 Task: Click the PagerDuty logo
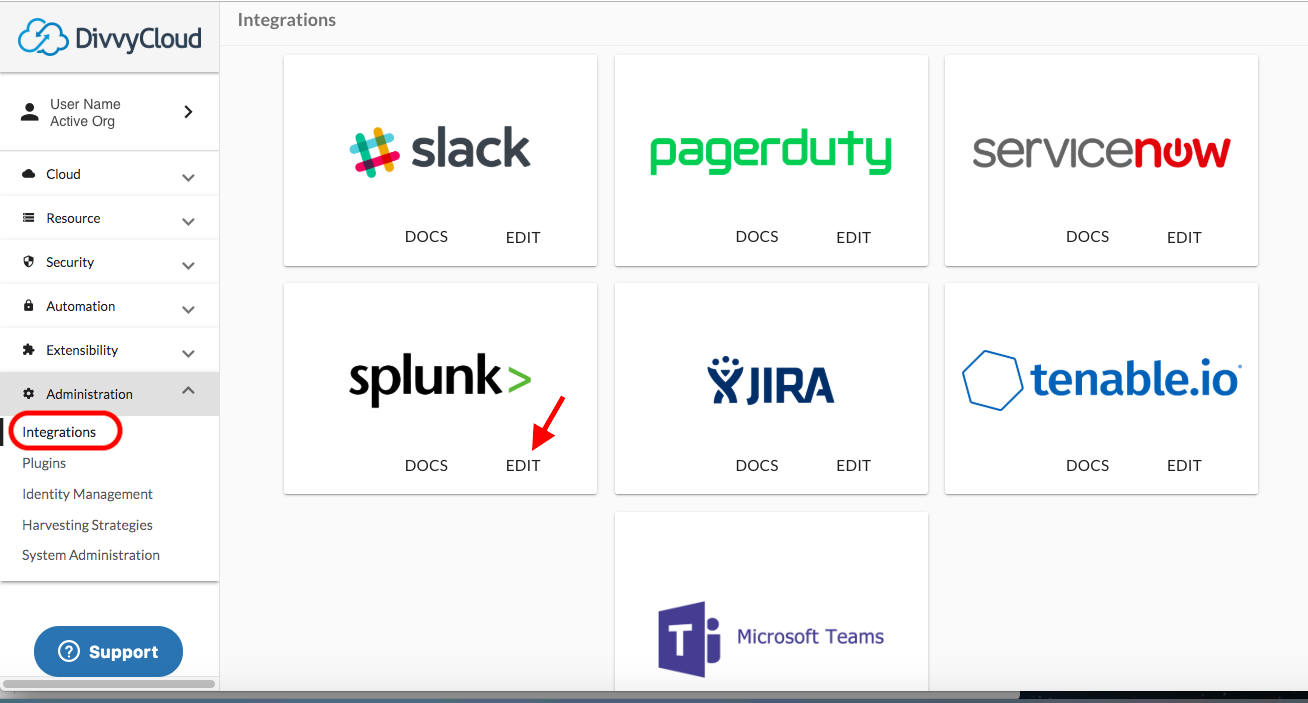[770, 152]
